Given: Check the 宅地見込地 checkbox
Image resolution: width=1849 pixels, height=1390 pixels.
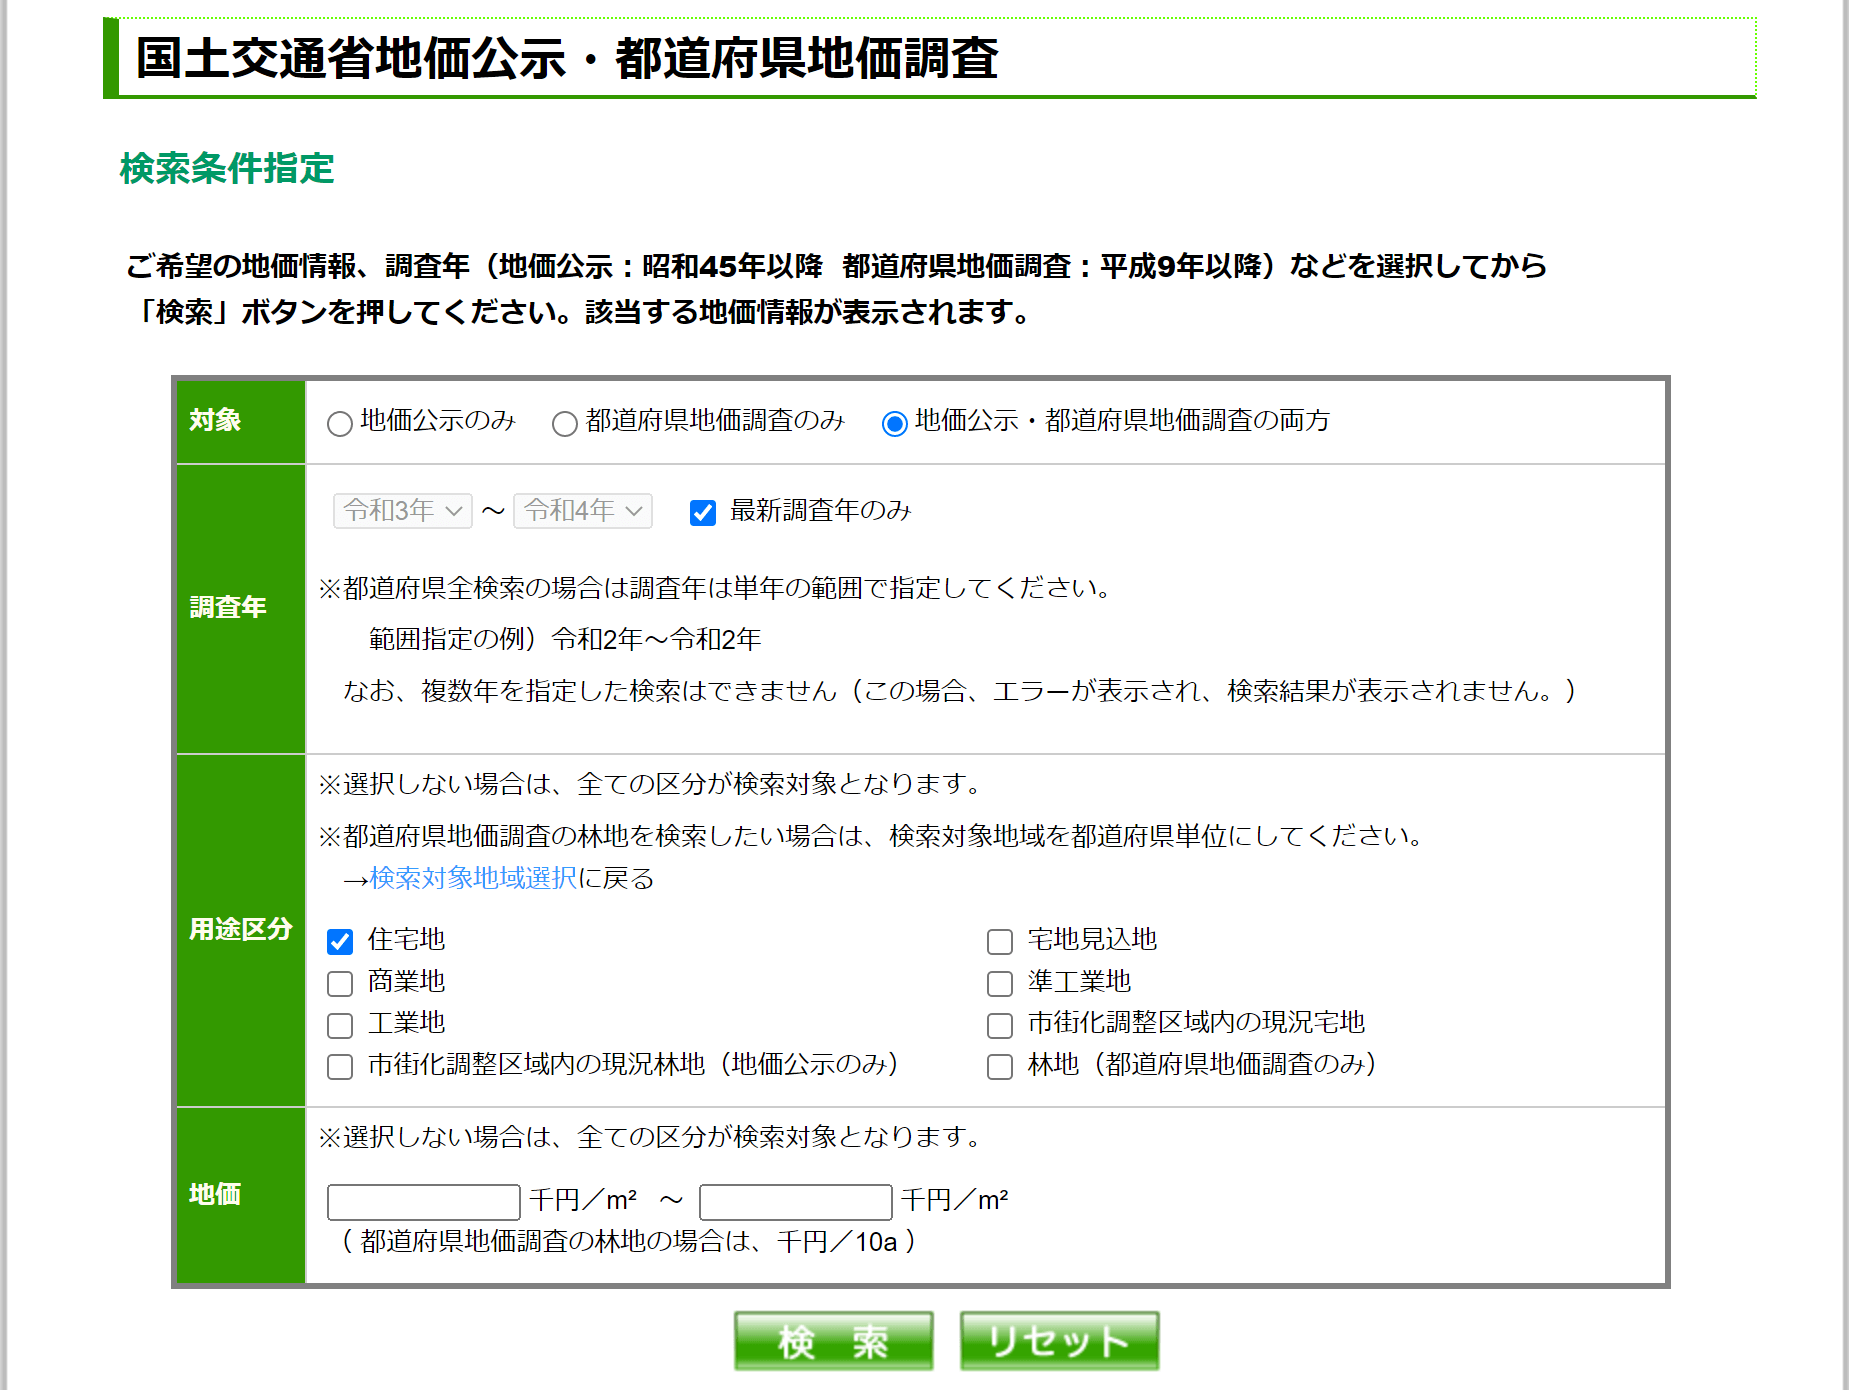Looking at the screenshot, I should coord(1000,941).
